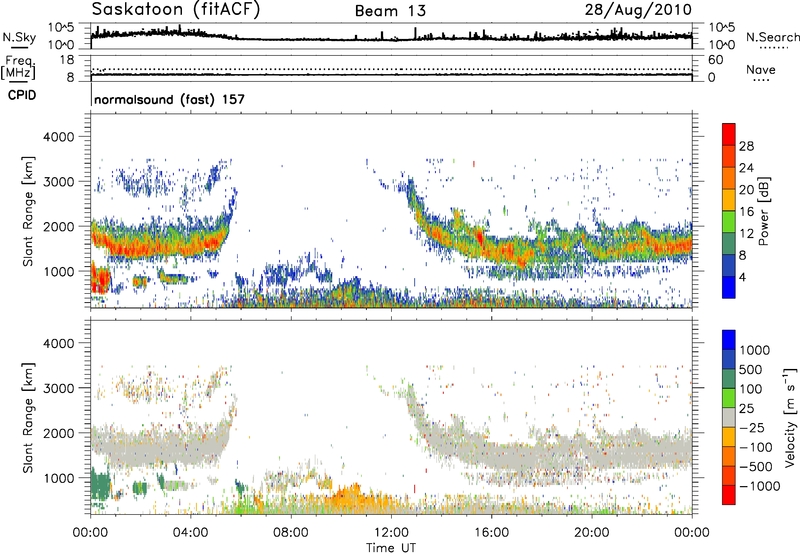Click the 'N.Sky' legend label
This screenshot has height=554, width=800.
tap(19, 37)
